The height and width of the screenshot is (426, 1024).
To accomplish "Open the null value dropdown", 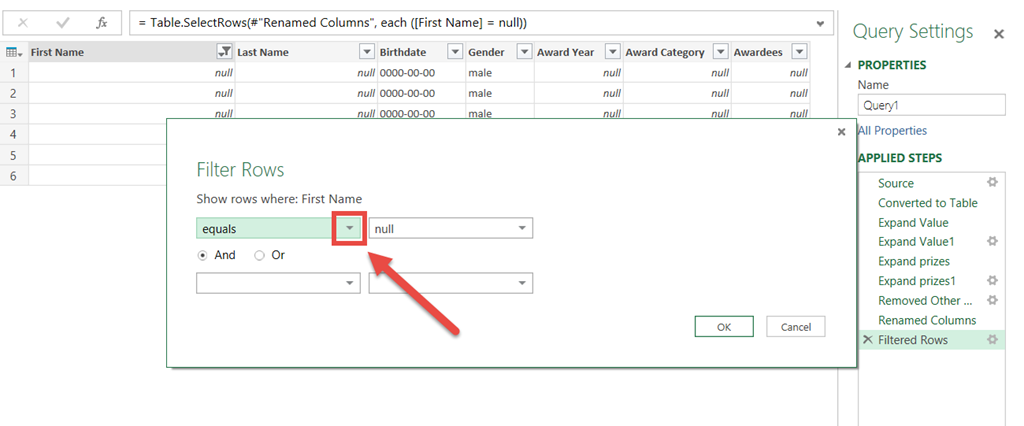I will (x=521, y=229).
